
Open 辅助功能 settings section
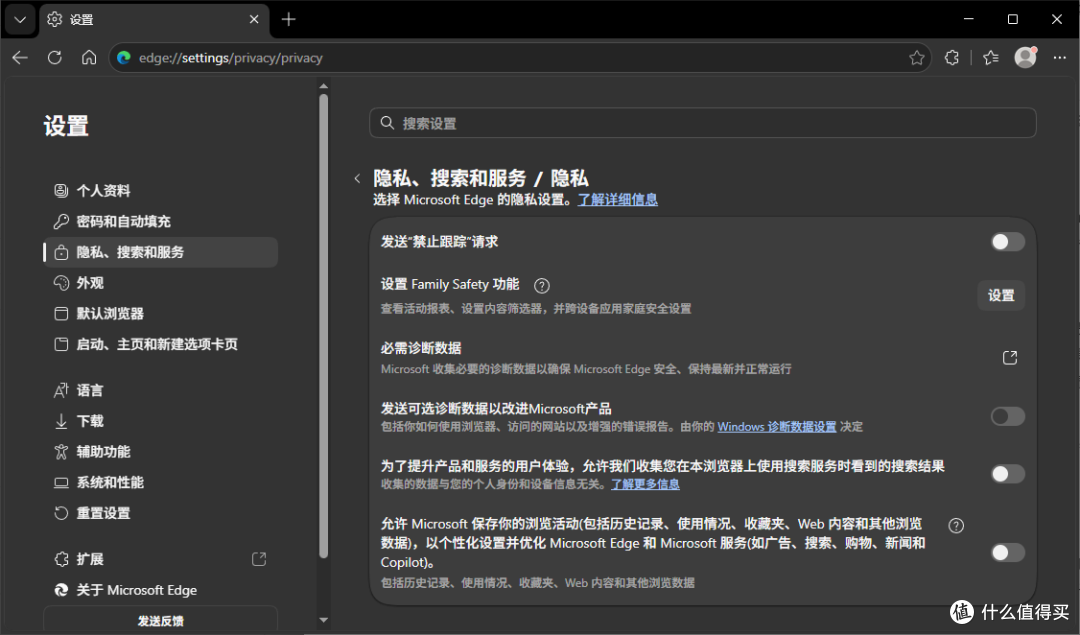pyautogui.click(x=160, y=452)
